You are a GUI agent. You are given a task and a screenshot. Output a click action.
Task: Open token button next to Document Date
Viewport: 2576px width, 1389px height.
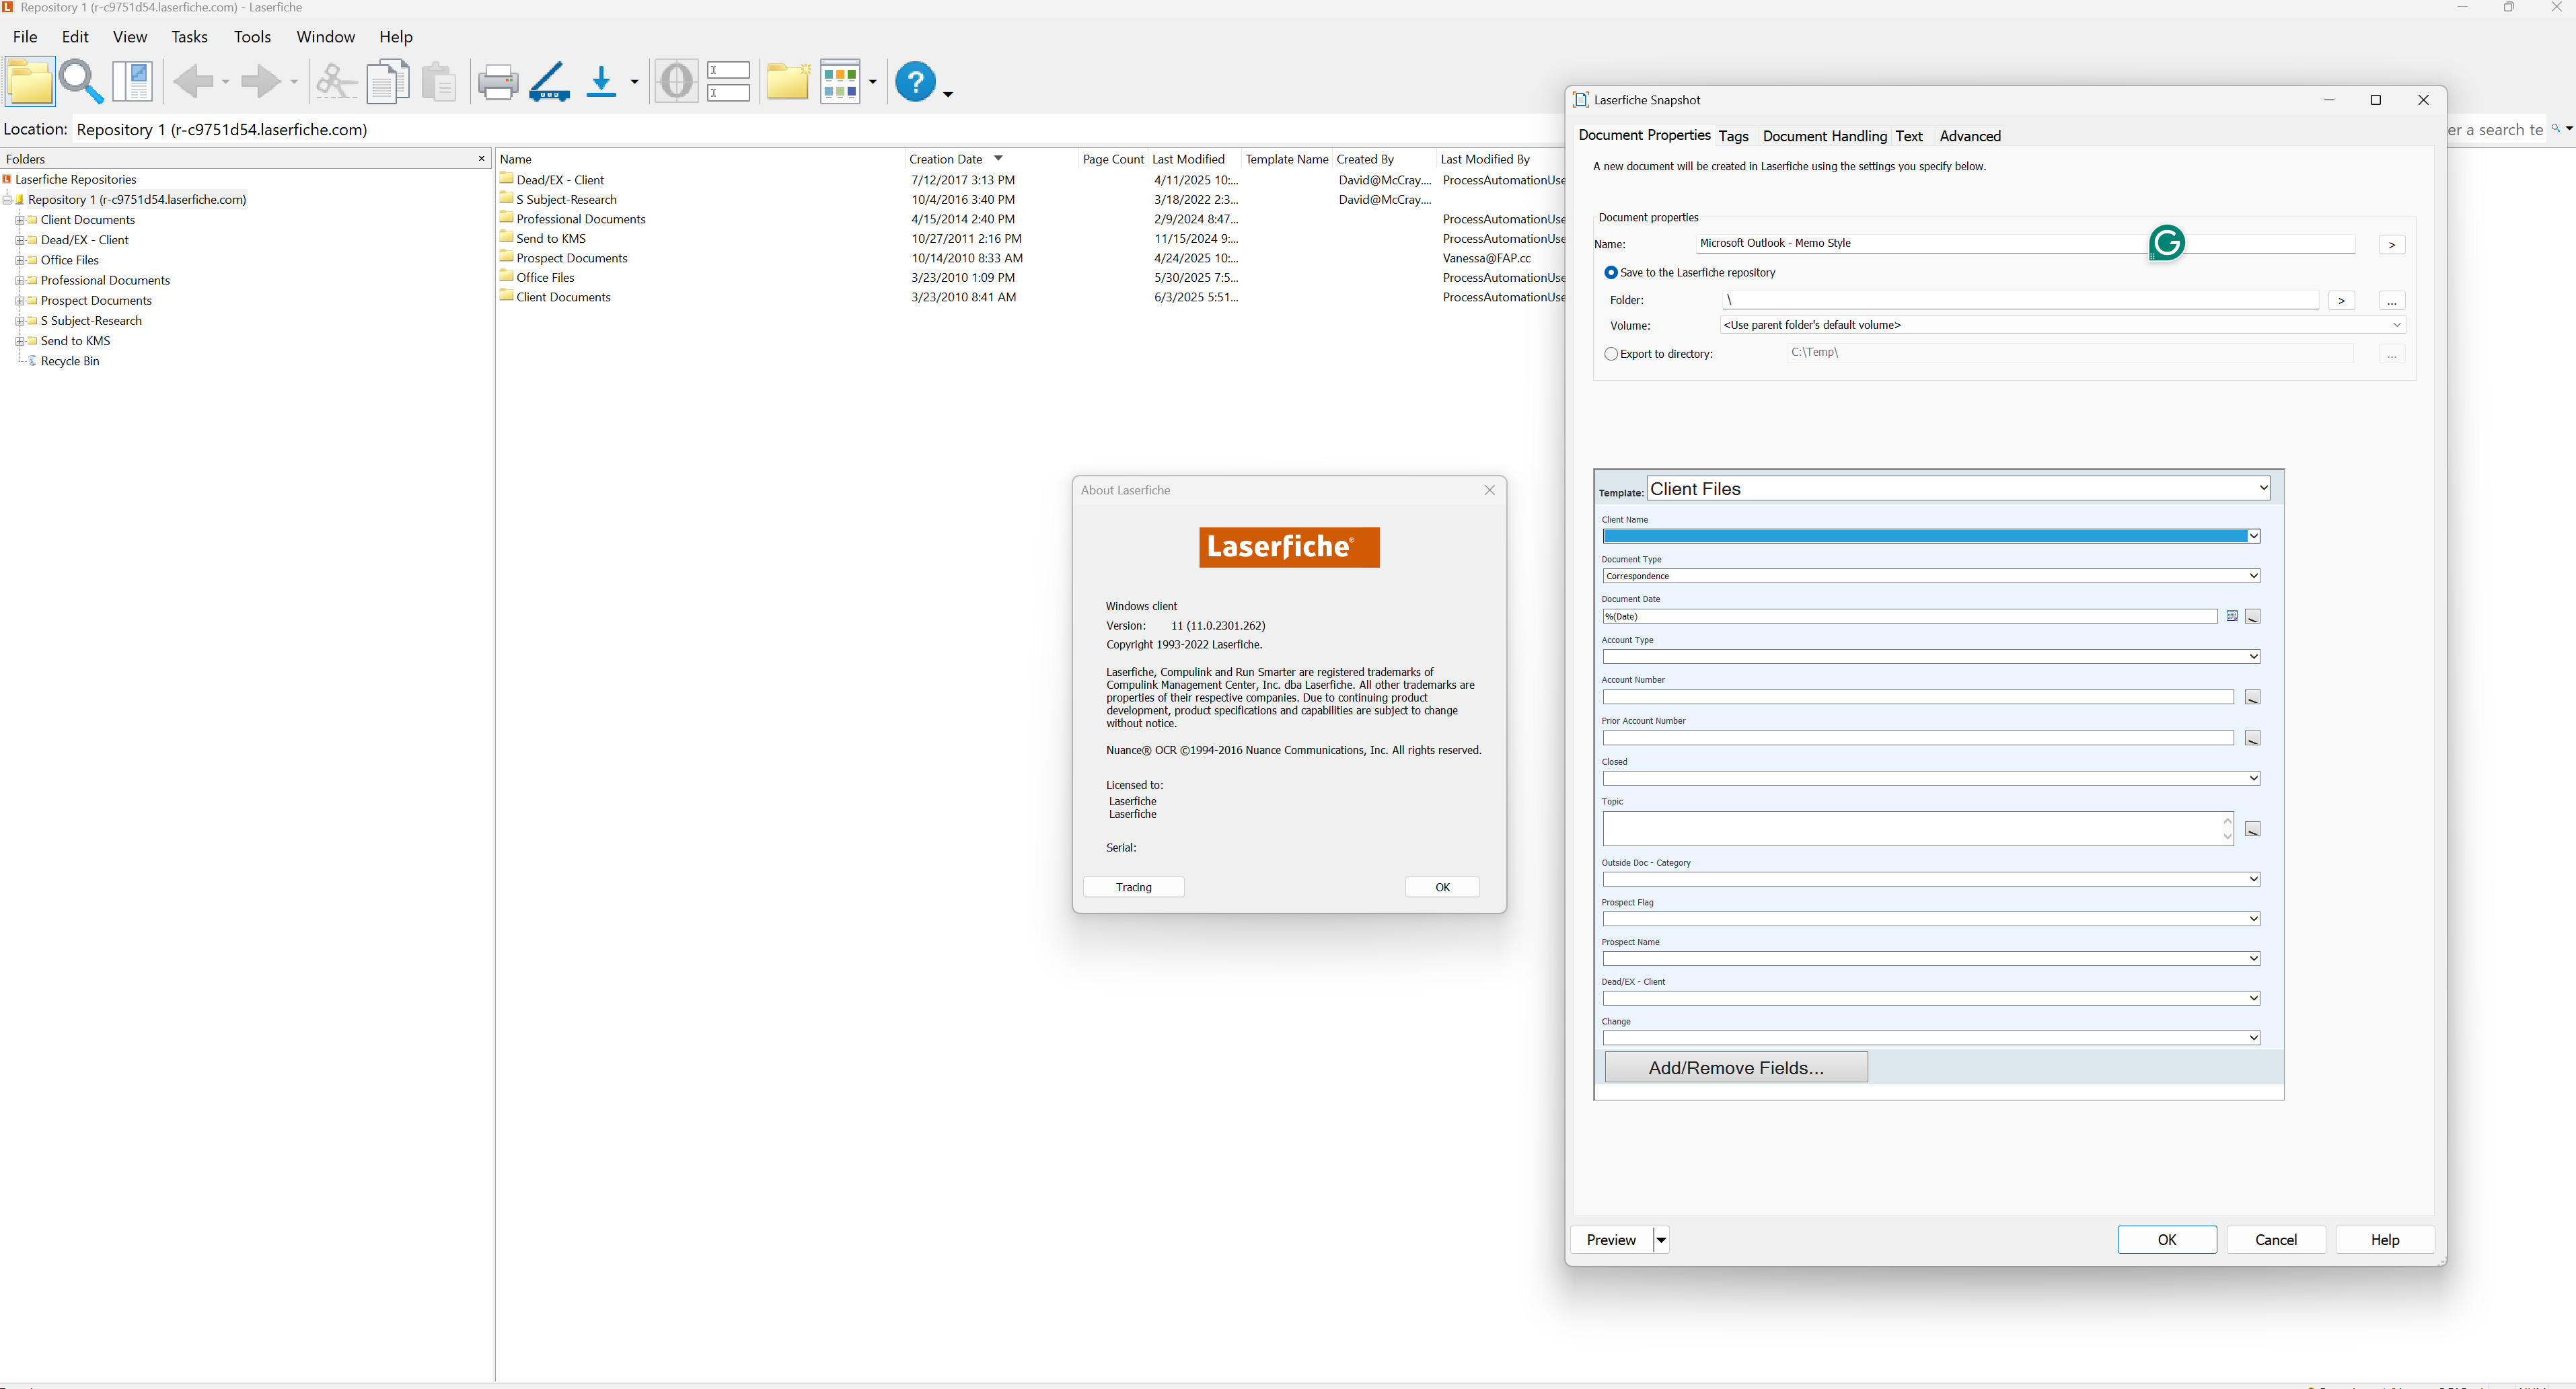(x=2253, y=616)
